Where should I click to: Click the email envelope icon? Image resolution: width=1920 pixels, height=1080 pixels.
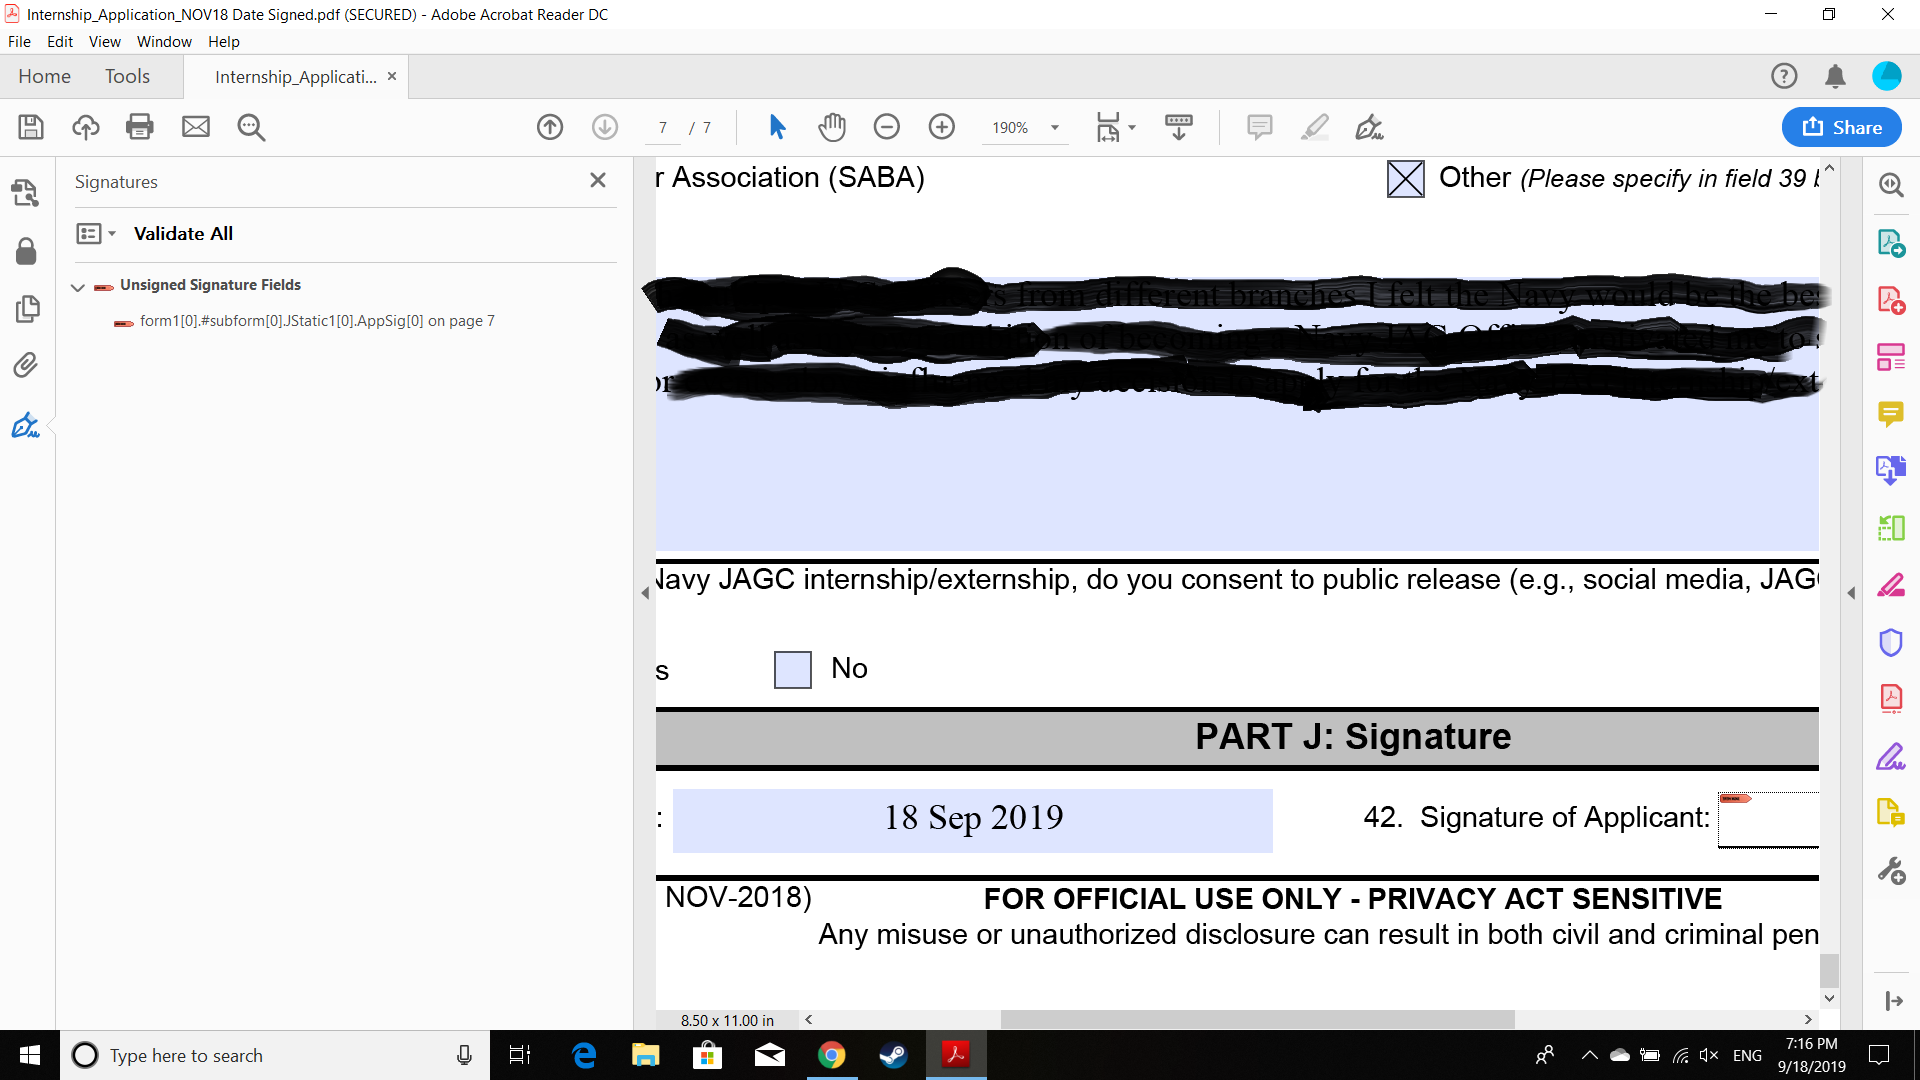point(196,127)
